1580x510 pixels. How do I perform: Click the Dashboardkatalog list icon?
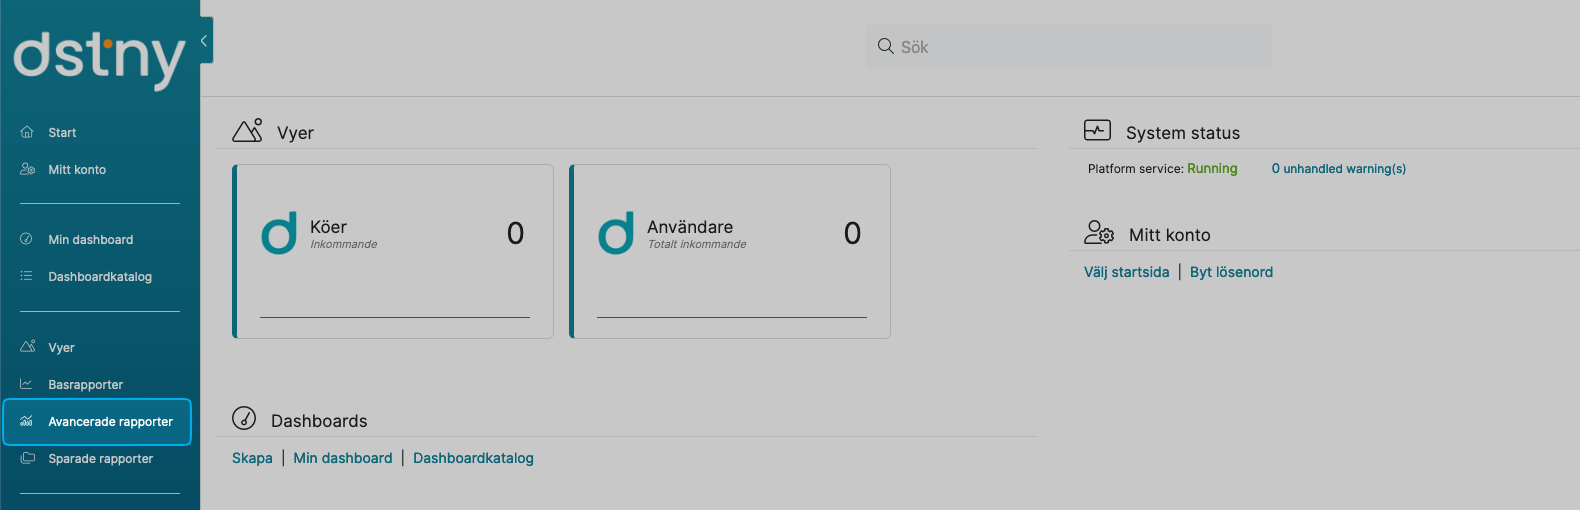tap(27, 276)
